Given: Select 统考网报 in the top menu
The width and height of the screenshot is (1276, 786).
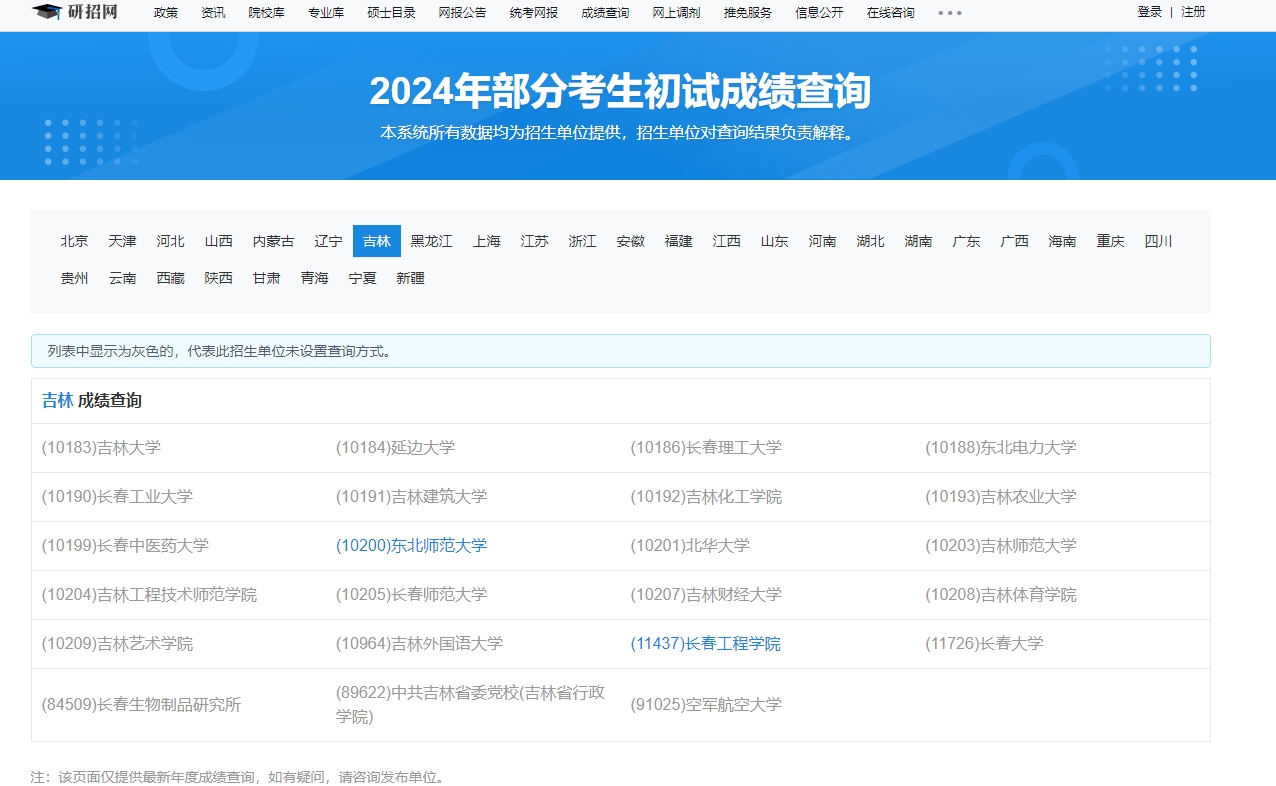Looking at the screenshot, I should coord(534,13).
